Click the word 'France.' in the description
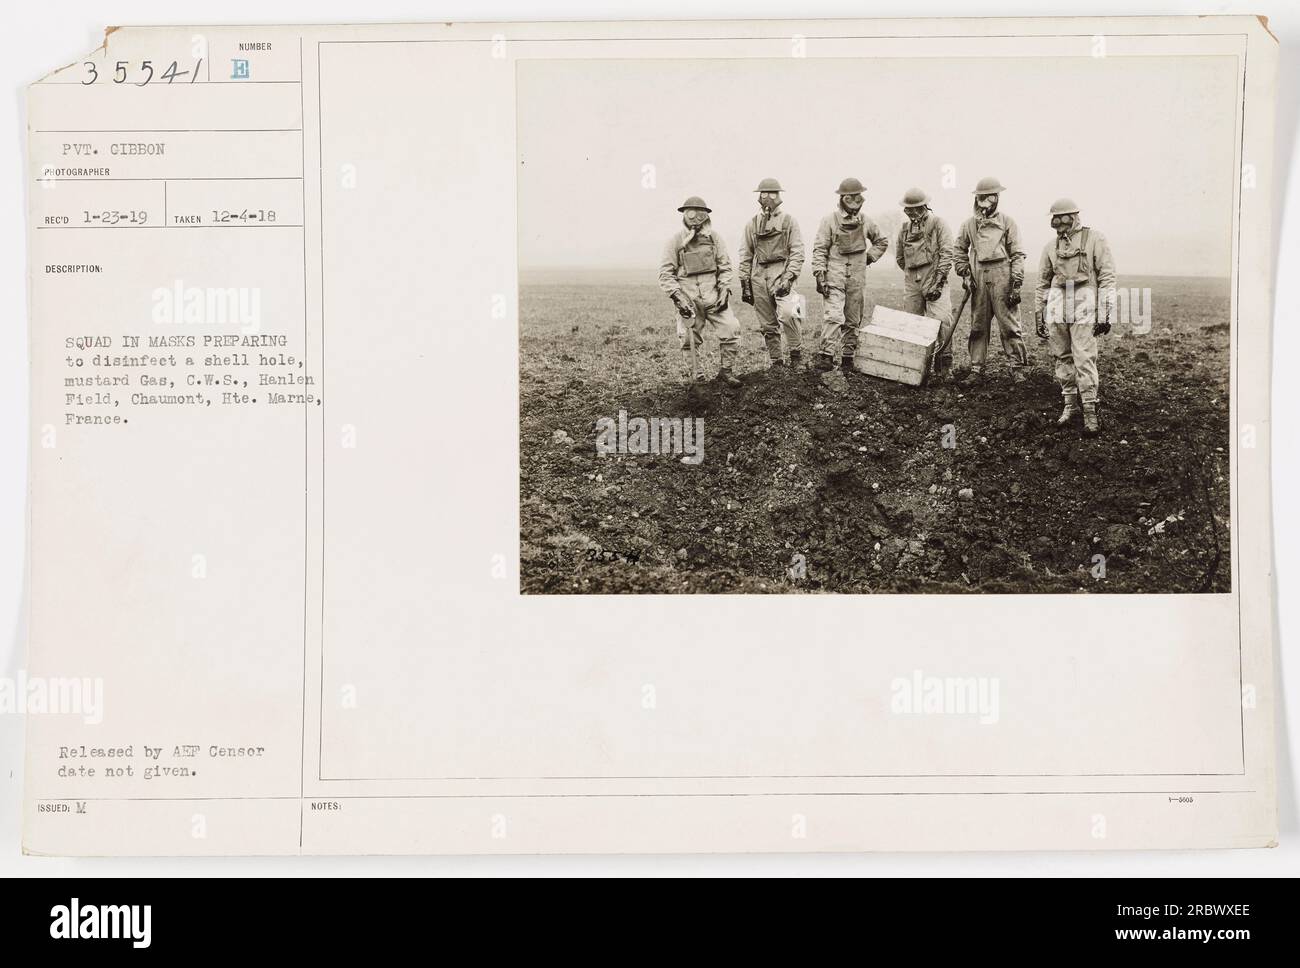 [97, 421]
